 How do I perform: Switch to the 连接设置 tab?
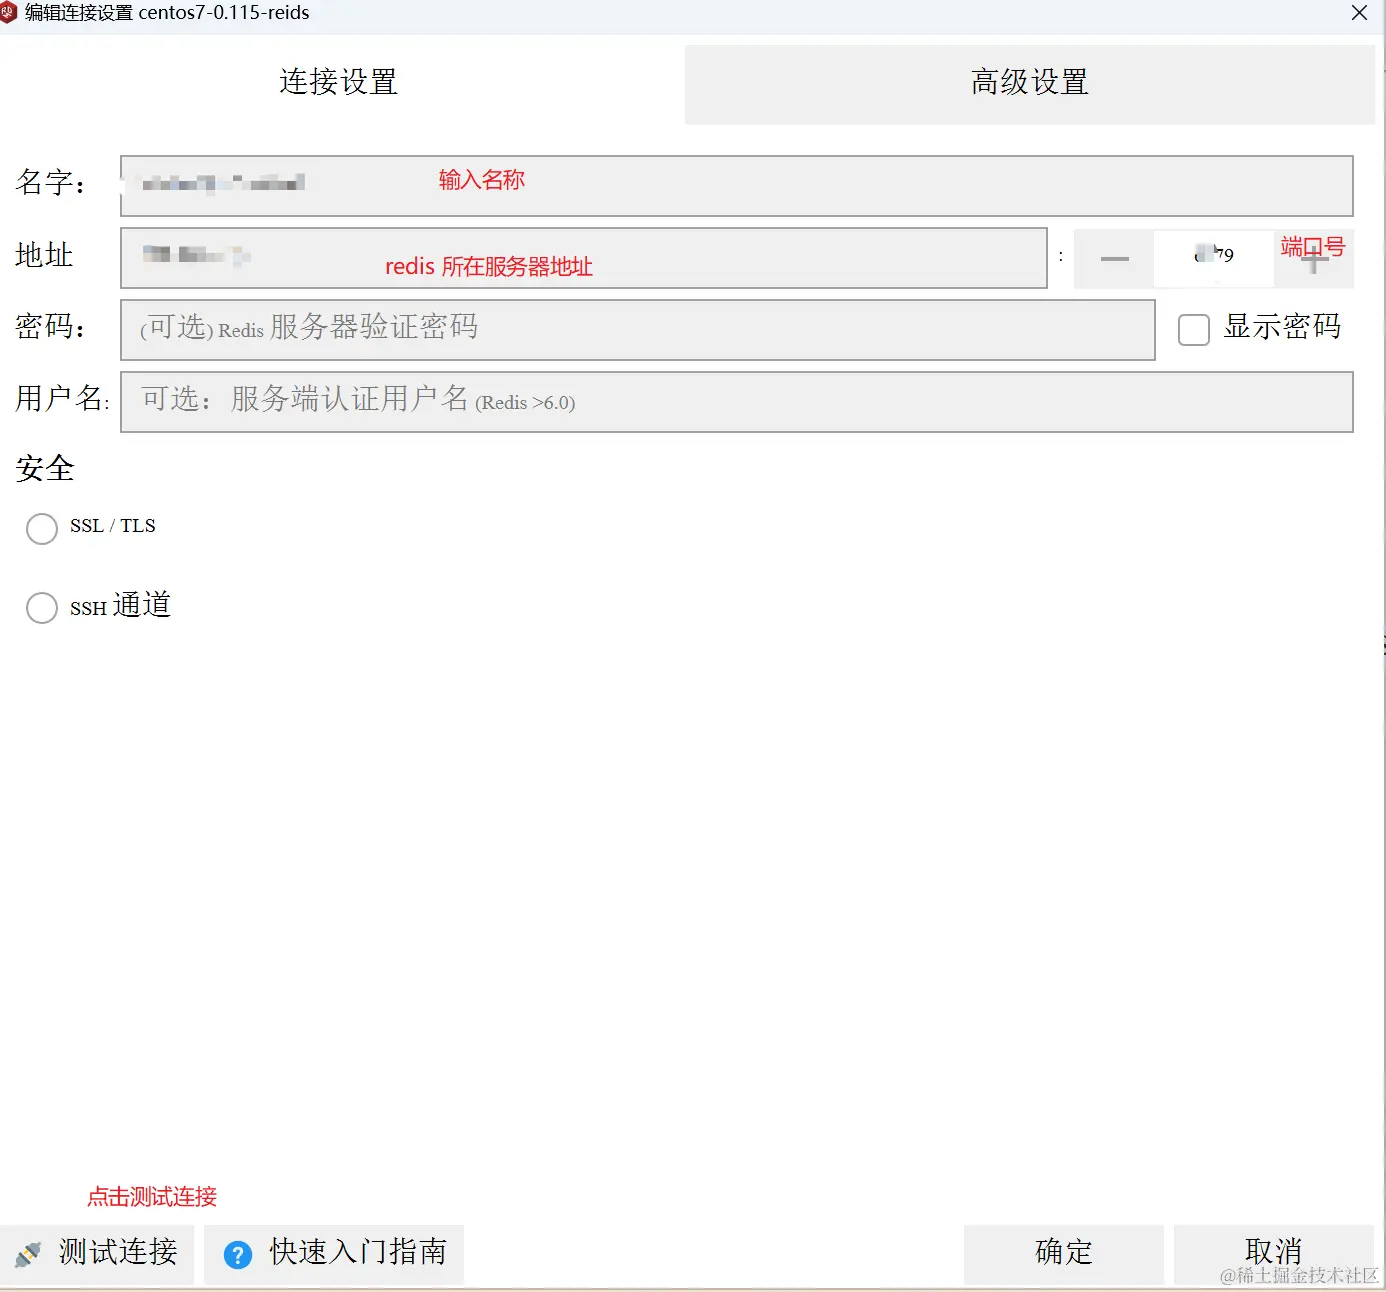click(x=339, y=83)
